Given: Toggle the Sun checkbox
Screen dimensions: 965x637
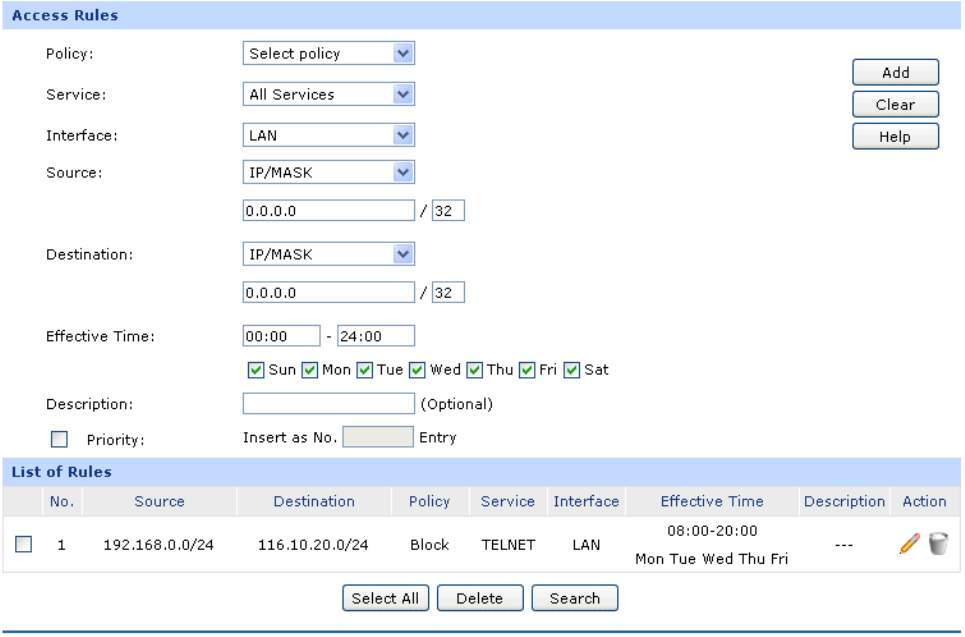Looking at the screenshot, I should pyautogui.click(x=256, y=371).
